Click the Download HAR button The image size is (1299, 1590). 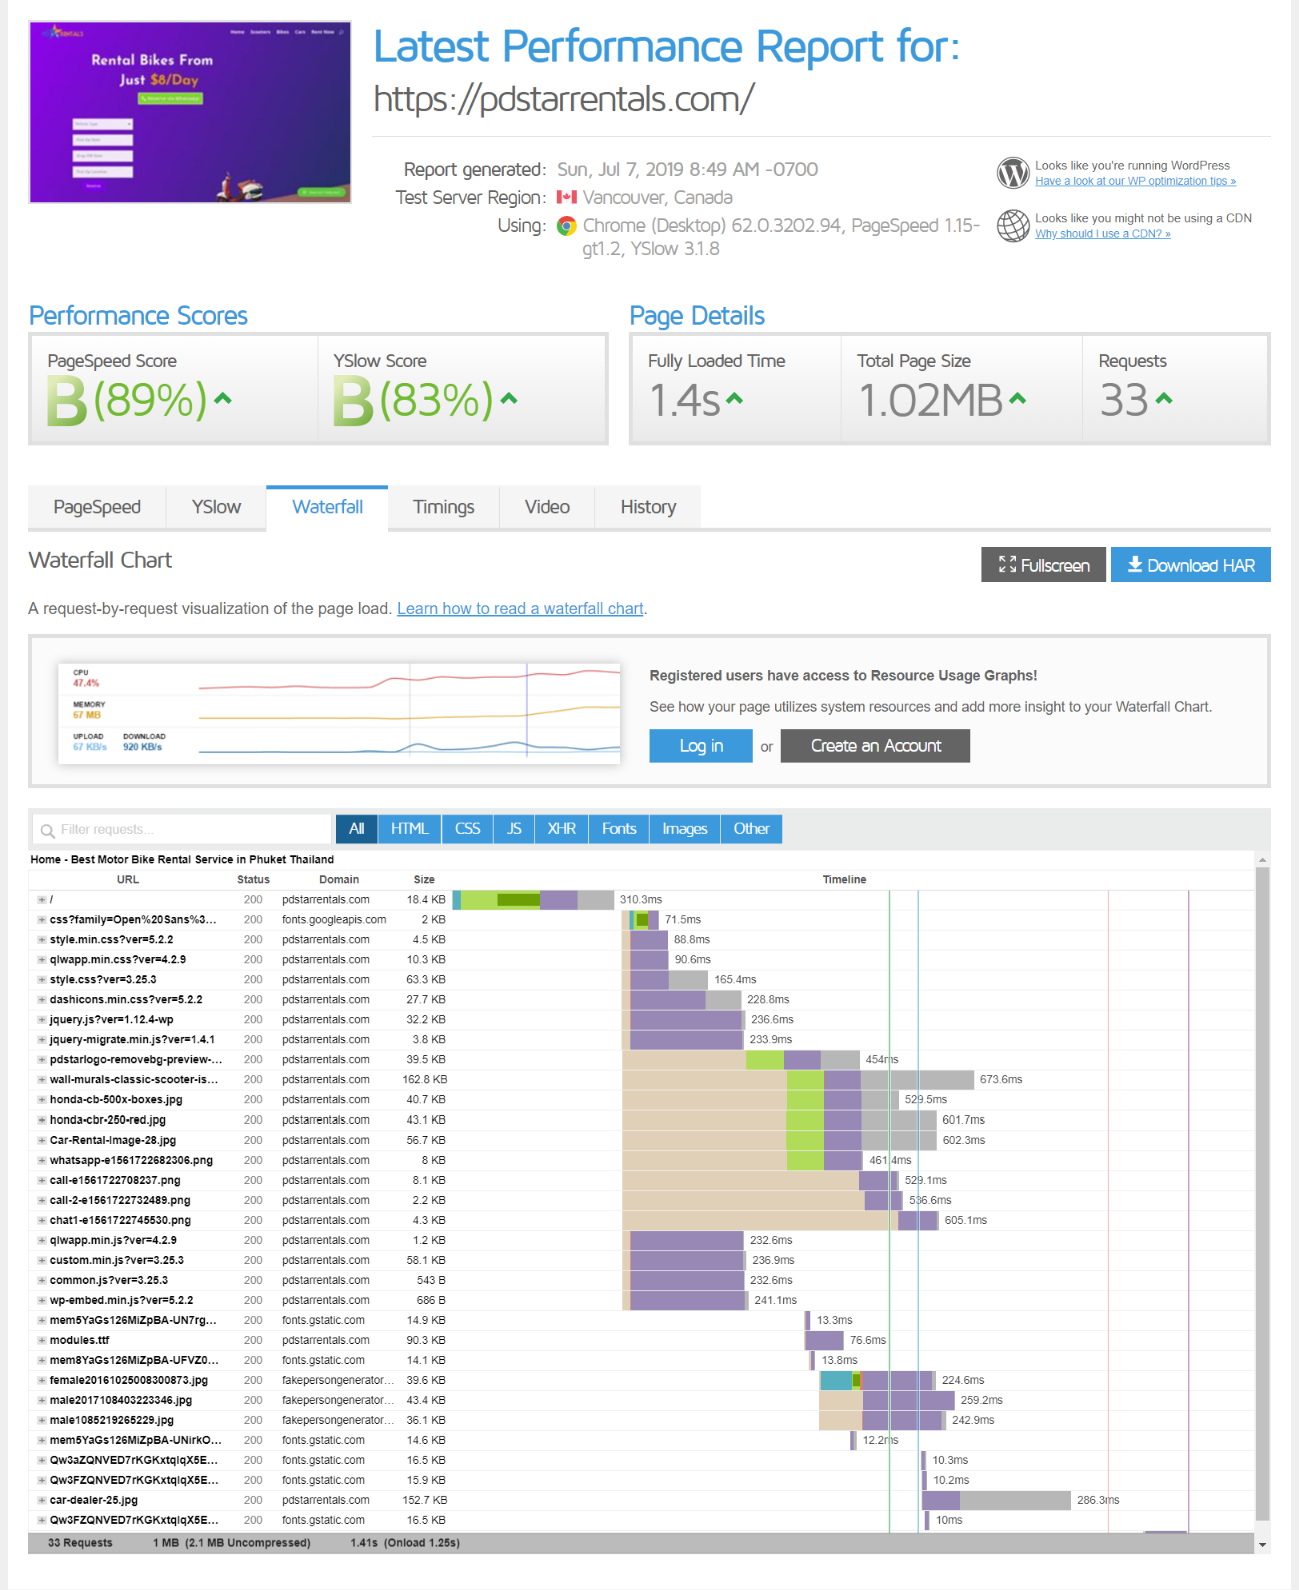tap(1191, 565)
